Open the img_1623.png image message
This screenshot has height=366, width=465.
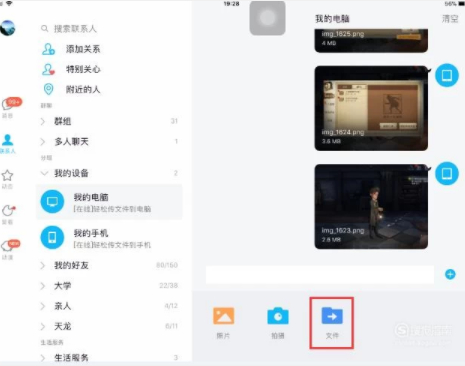click(x=371, y=207)
